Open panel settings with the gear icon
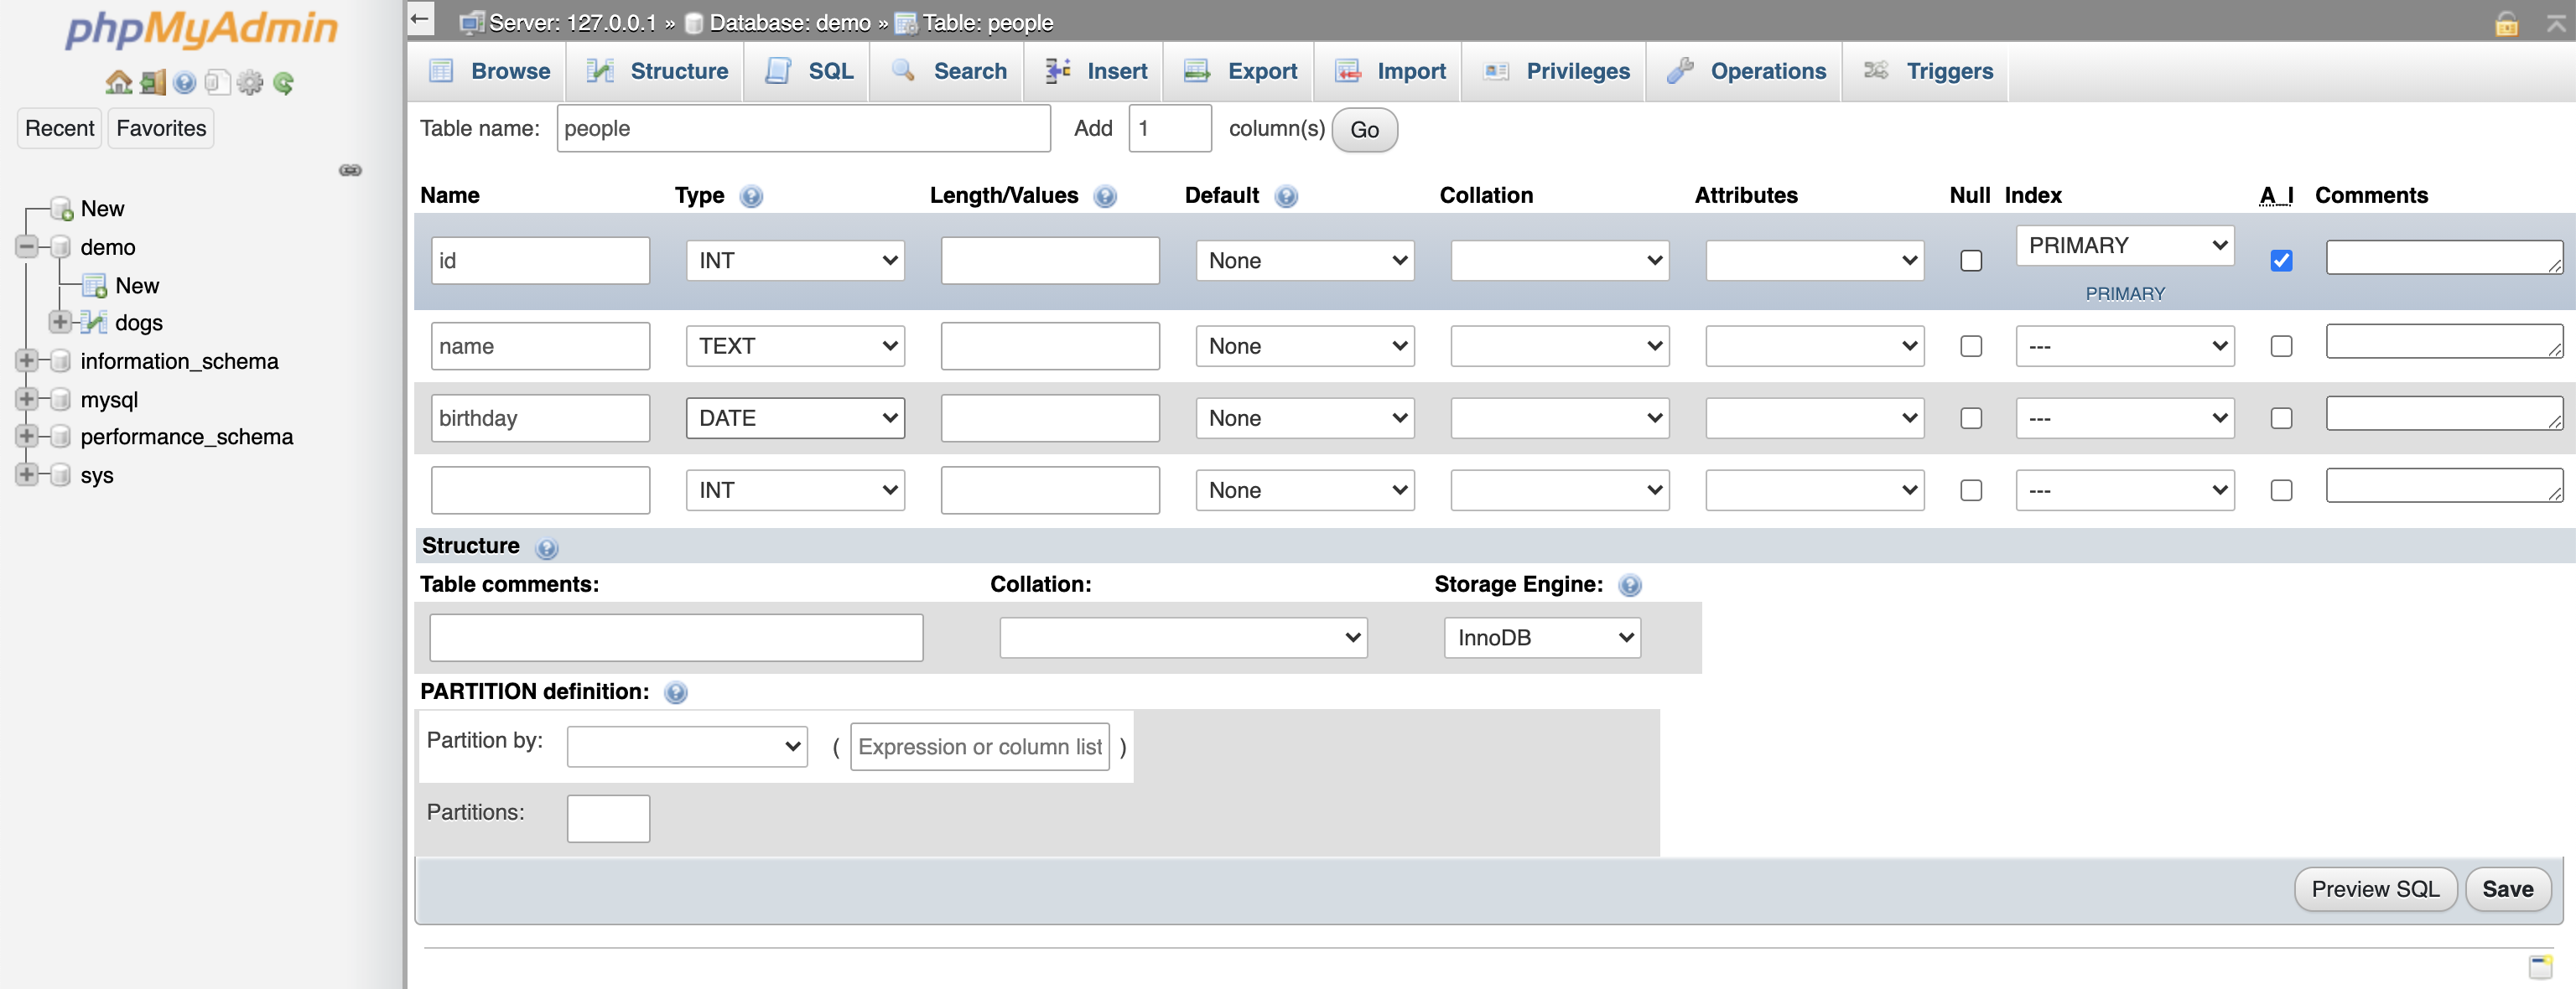The image size is (2576, 989). [249, 83]
